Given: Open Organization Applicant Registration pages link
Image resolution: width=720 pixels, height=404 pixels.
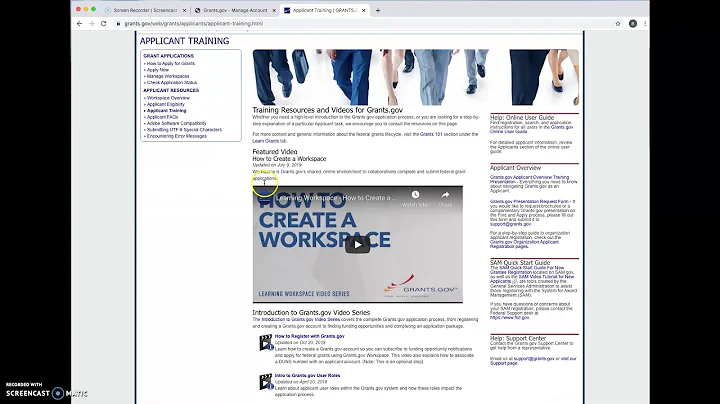Looking at the screenshot, I should [x=524, y=244].
